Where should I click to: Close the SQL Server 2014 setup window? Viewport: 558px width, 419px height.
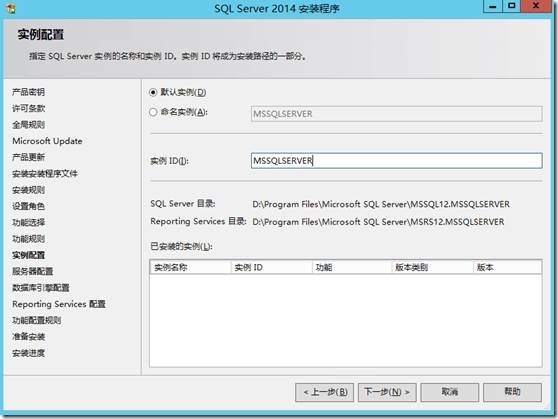(536, 6)
